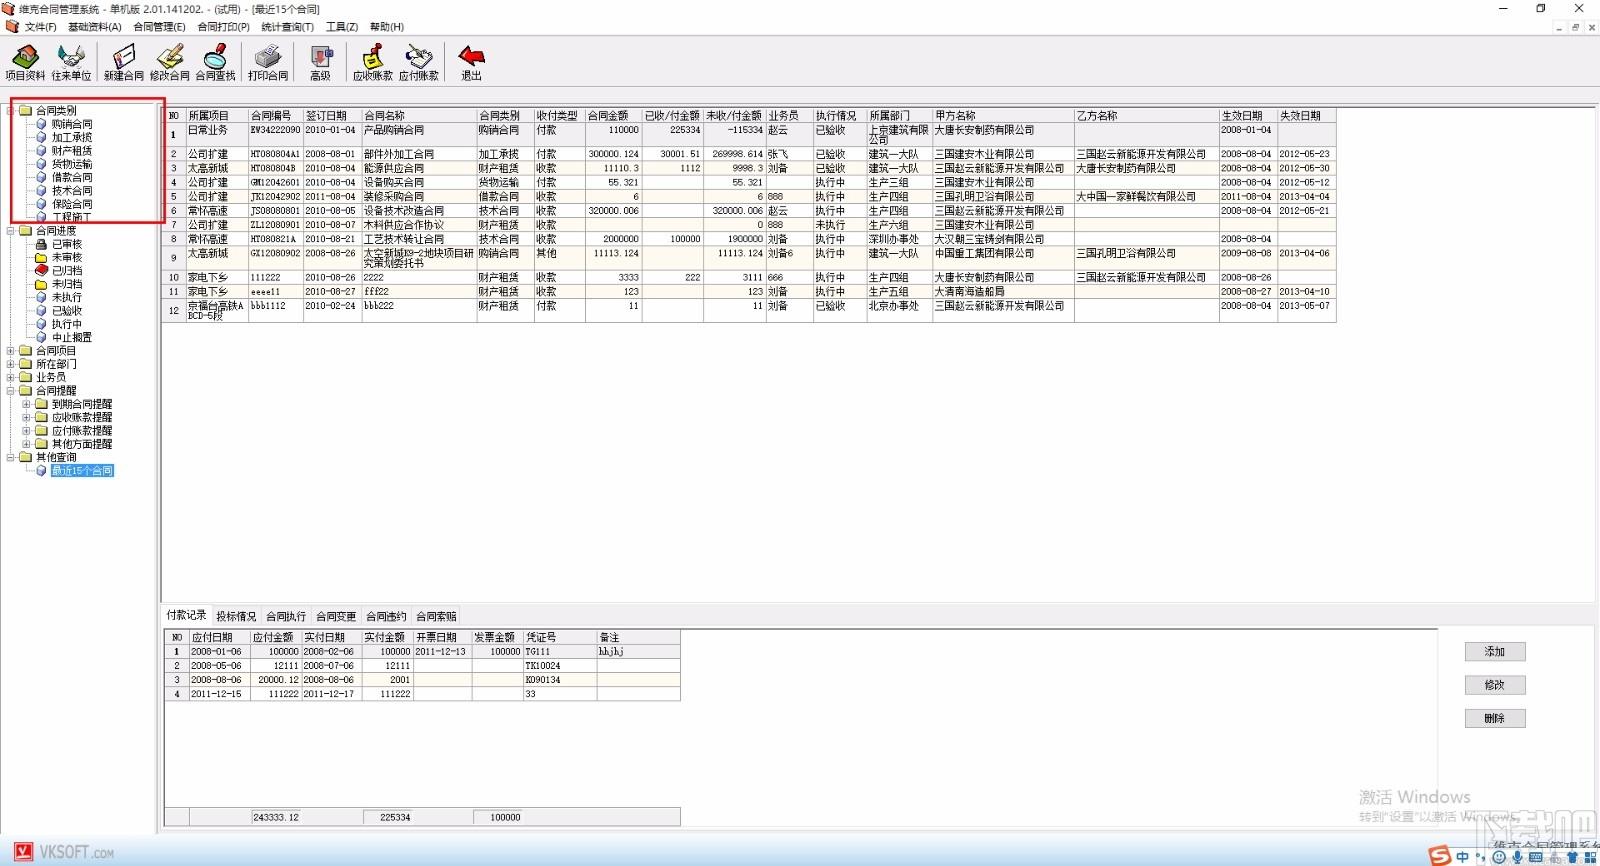
Task: Select 执行中 tree node
Action: pos(67,324)
